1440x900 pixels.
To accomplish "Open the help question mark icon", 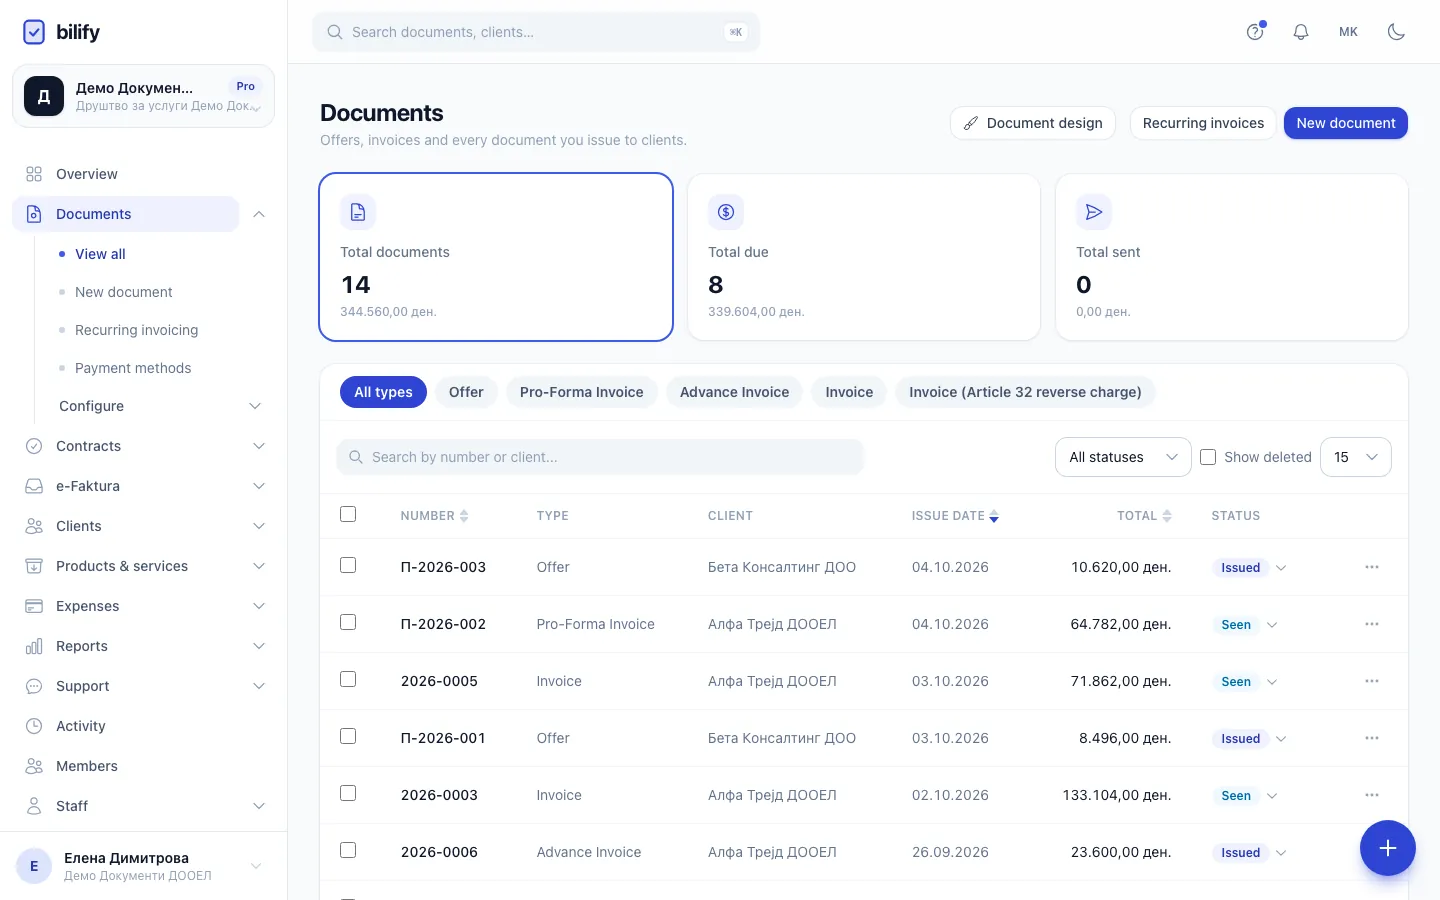I will 1255,32.
